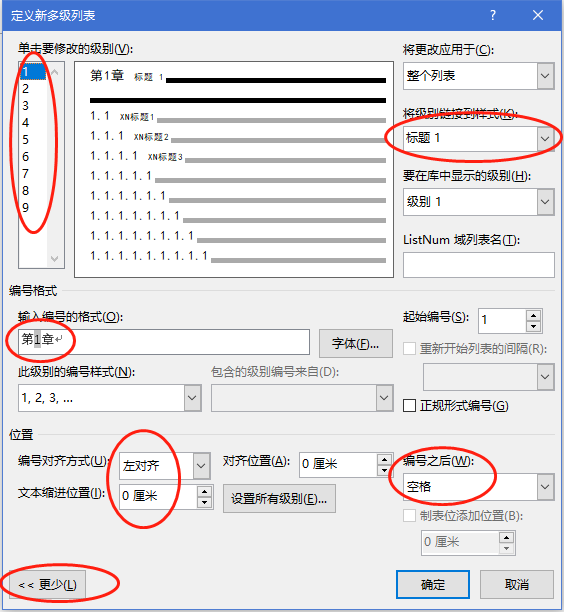
Task: Click the help question mark icon
Action: [493, 15]
